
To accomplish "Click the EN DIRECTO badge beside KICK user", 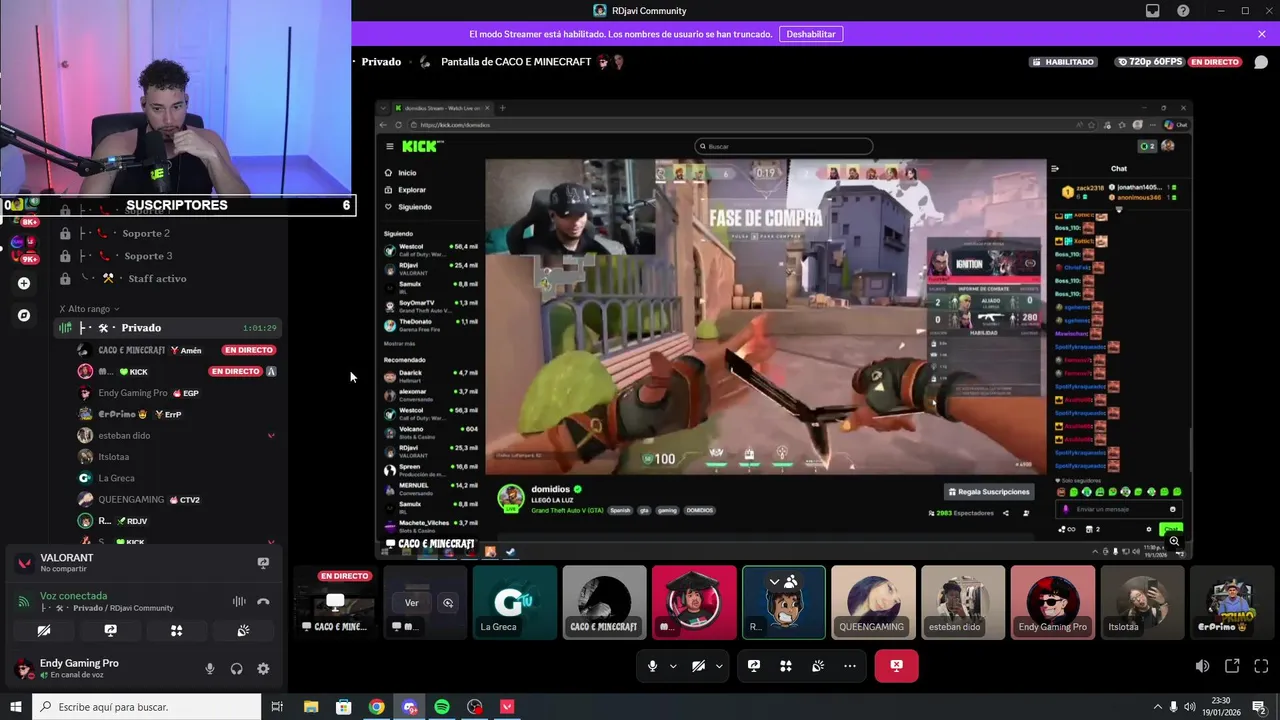I will (x=235, y=371).
